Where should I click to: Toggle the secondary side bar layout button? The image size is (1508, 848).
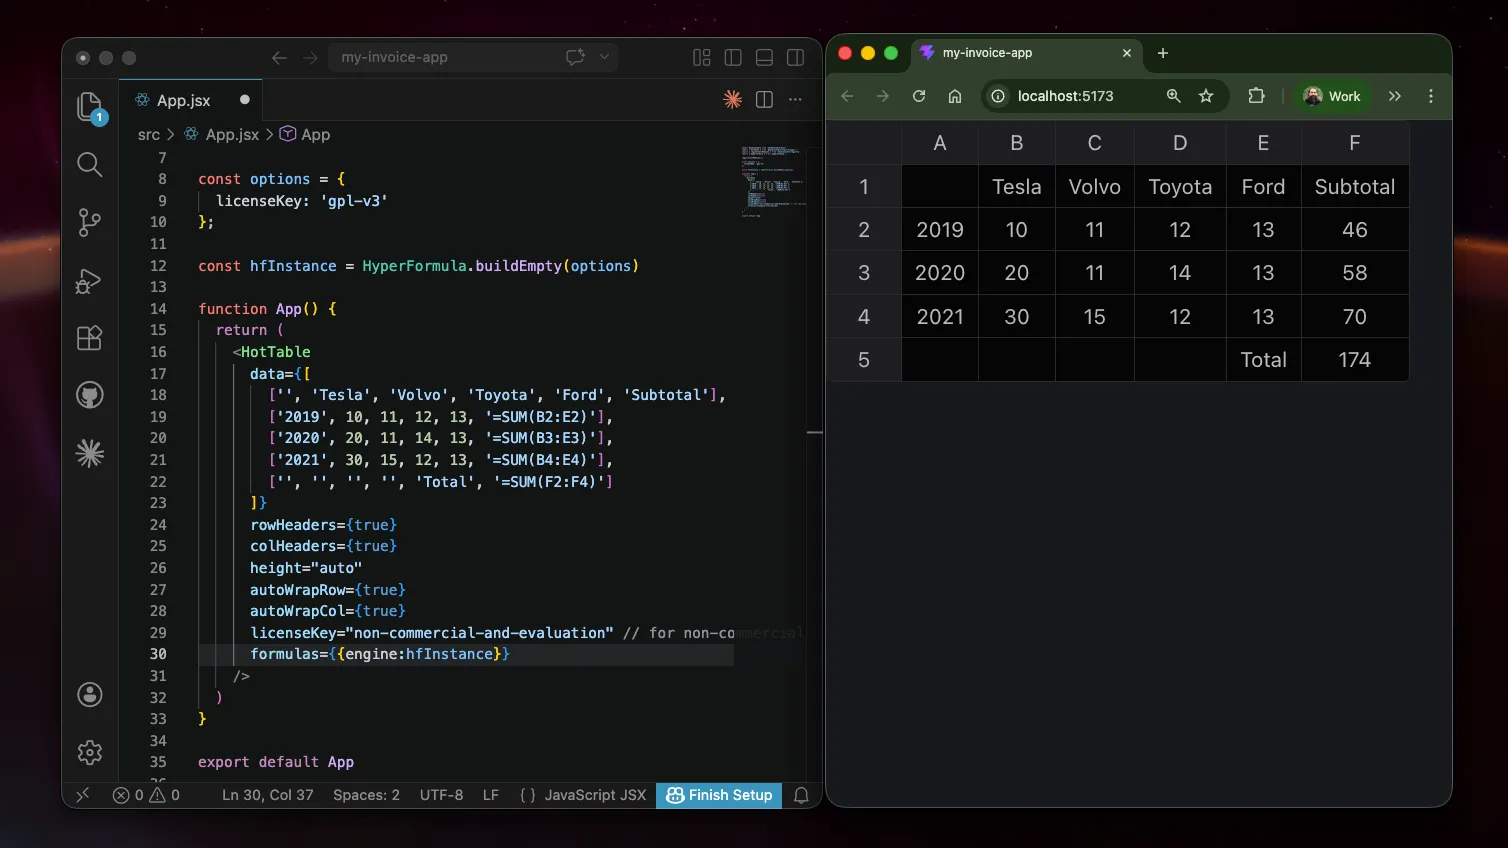(796, 58)
